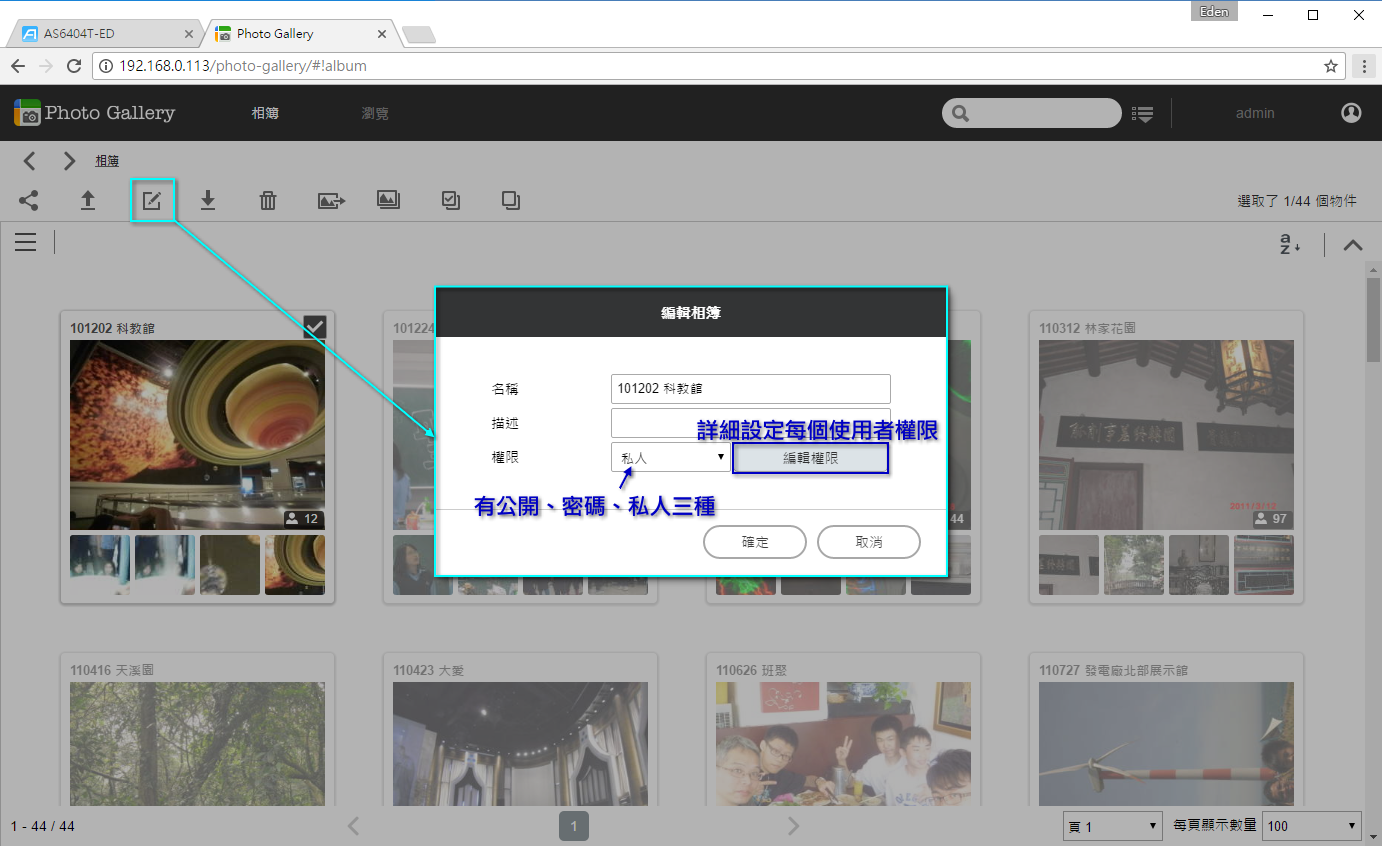
Task: Open the 110312 林家花園 album cover
Action: click(1166, 435)
